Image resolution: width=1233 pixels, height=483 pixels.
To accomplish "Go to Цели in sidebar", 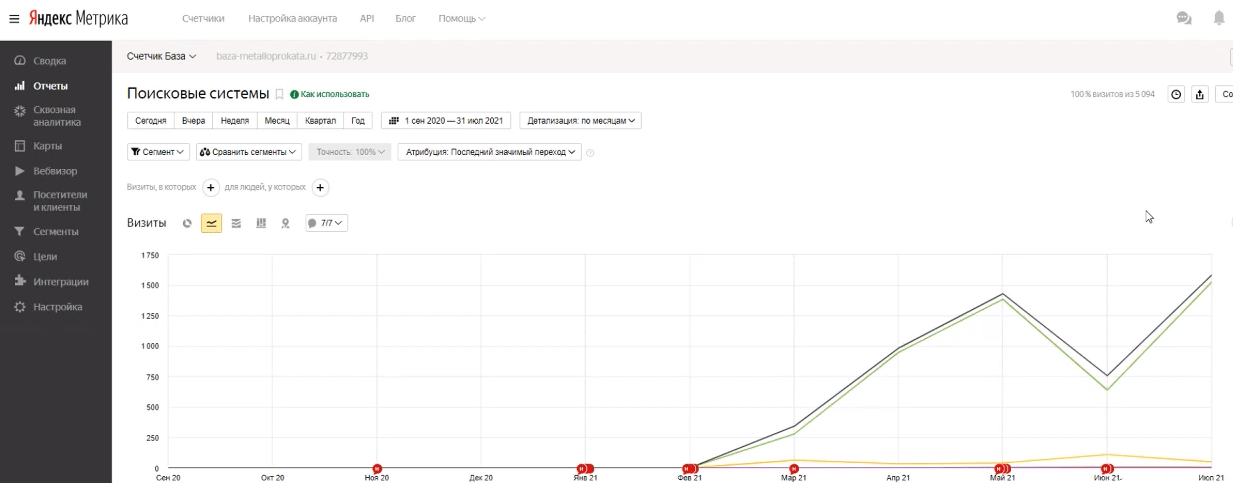I will pos(45,257).
